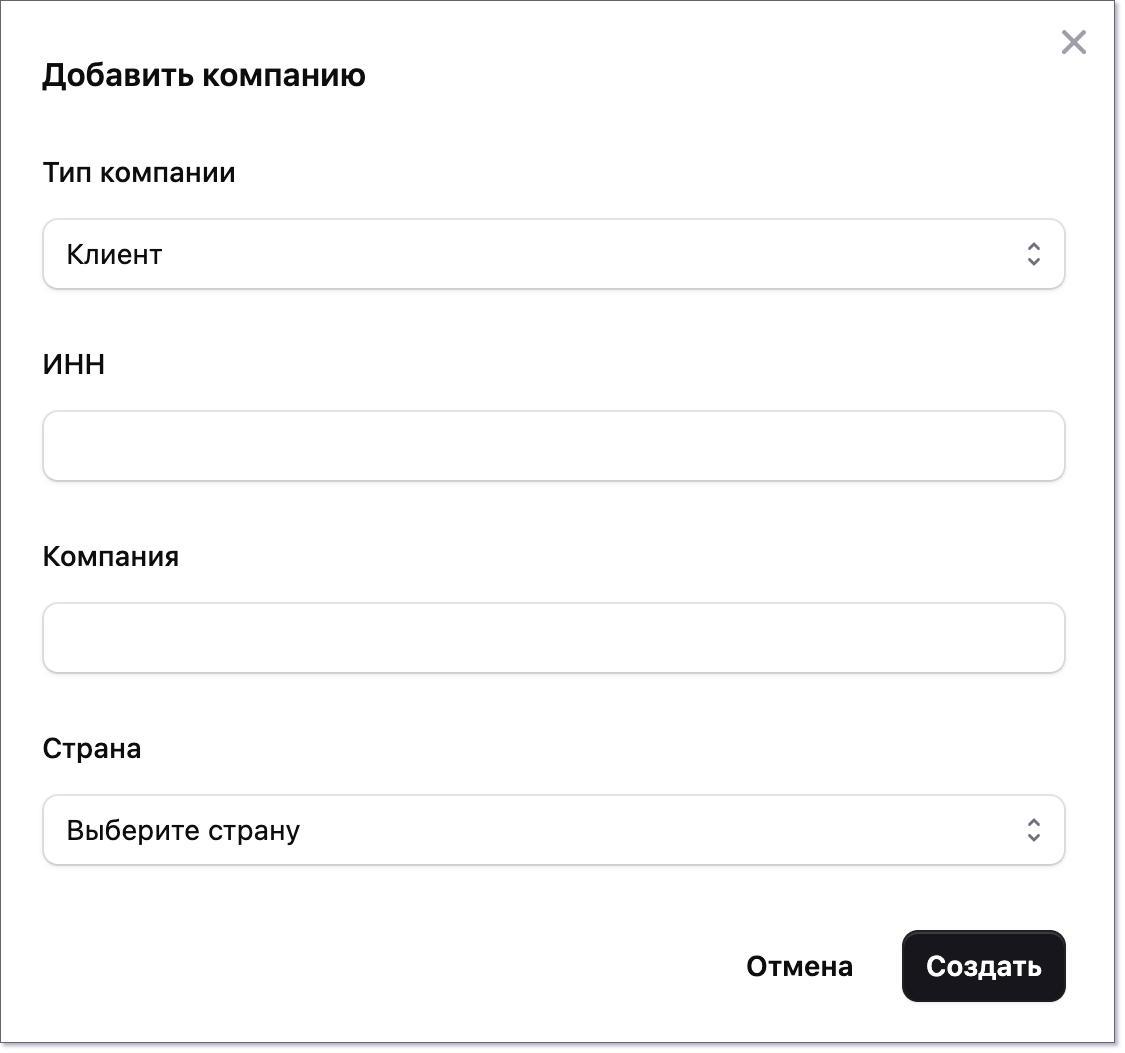1125x1053 pixels.
Task: Open the dropdown showing Клиент
Action: 554,254
